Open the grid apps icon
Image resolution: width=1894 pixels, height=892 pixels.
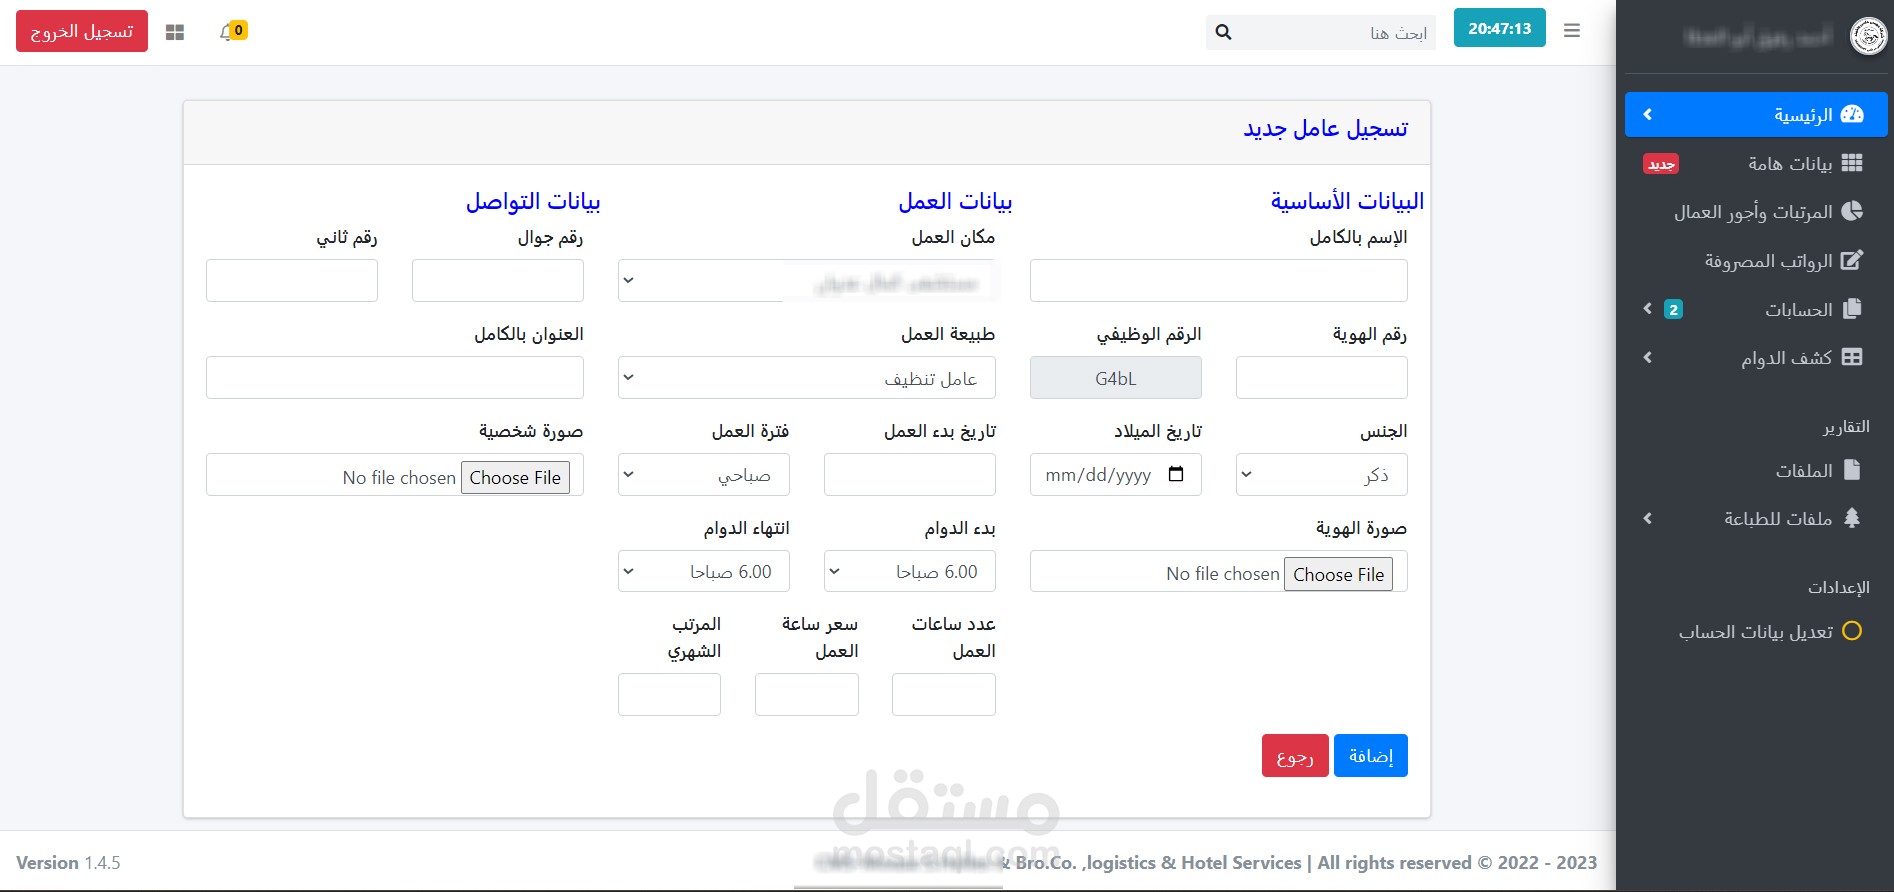tap(175, 32)
